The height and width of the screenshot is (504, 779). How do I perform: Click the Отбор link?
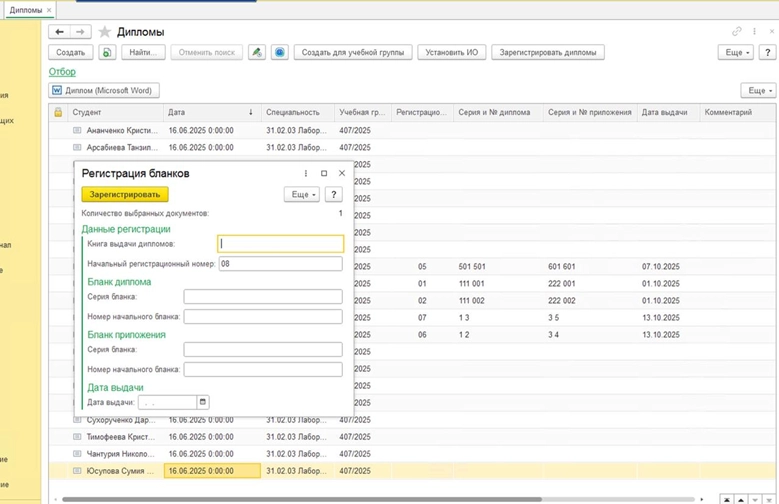pyautogui.click(x=61, y=71)
